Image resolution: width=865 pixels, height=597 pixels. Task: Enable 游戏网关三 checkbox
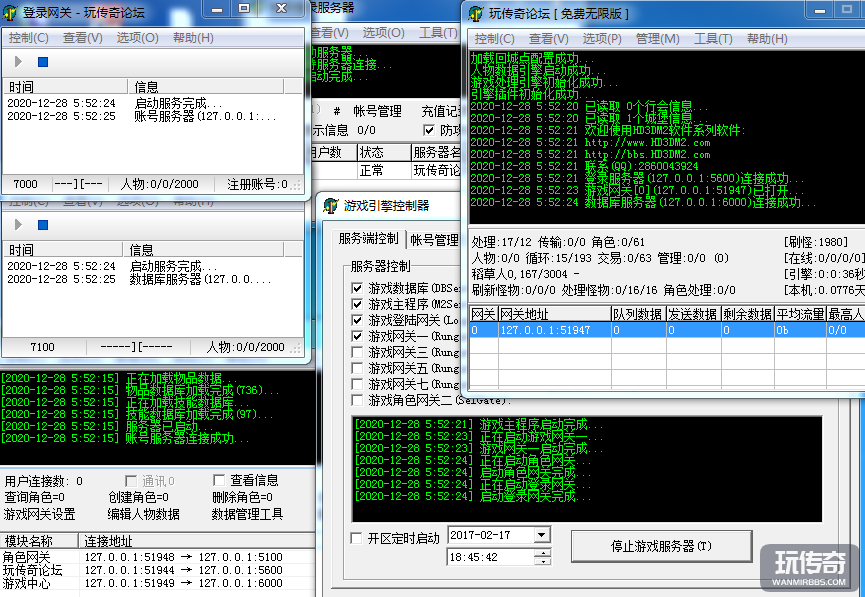click(357, 352)
